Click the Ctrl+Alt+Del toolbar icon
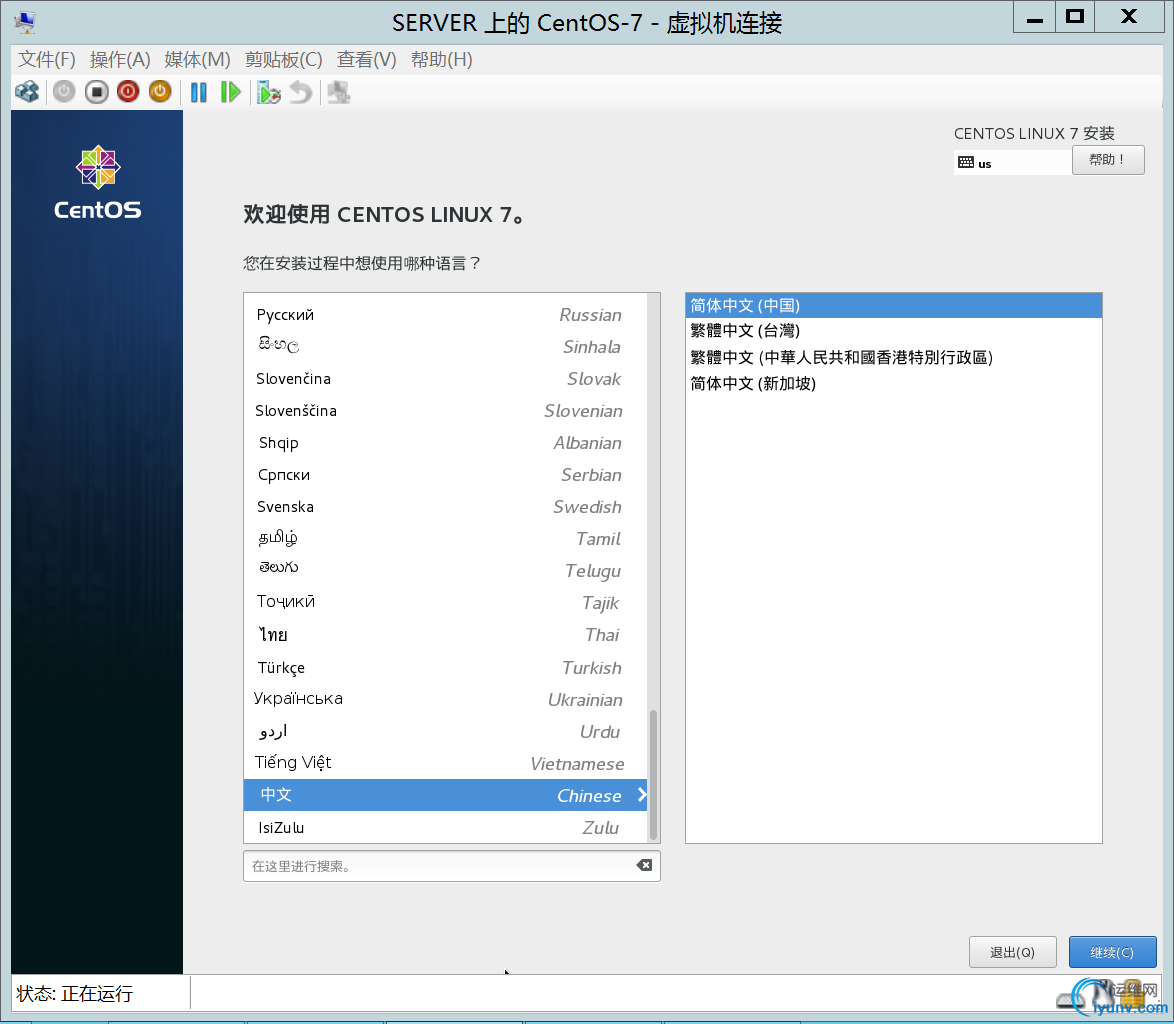 tap(27, 92)
